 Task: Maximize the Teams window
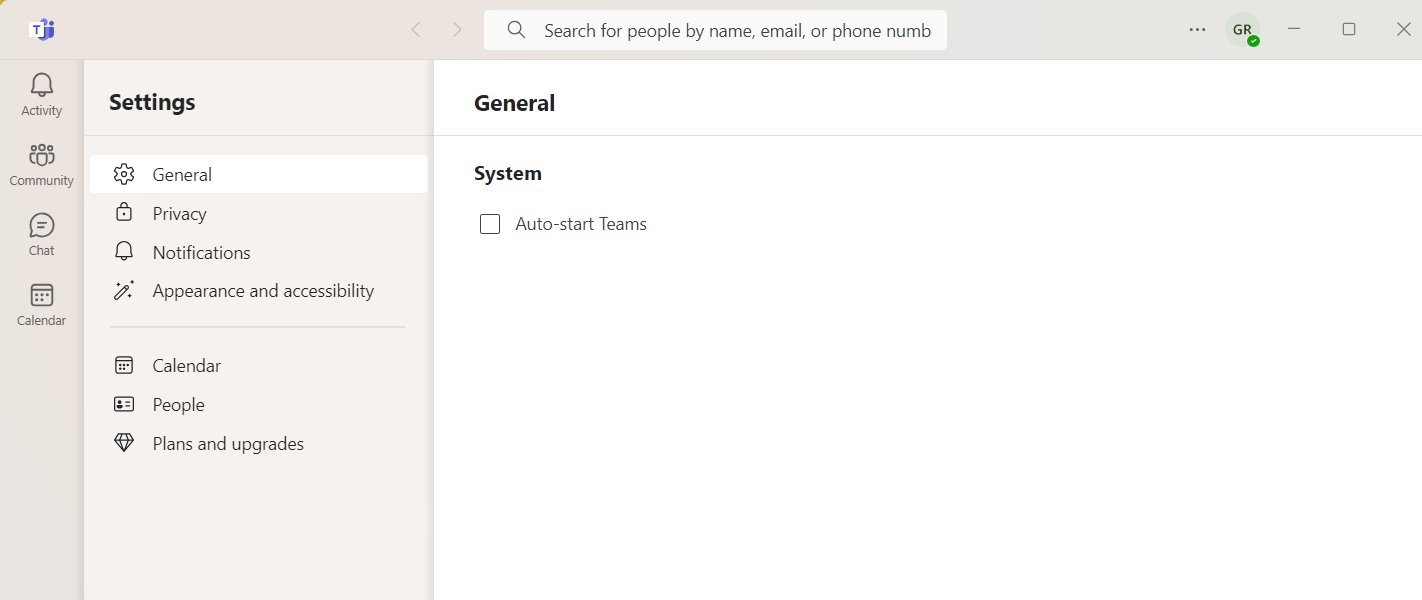pyautogui.click(x=1349, y=29)
